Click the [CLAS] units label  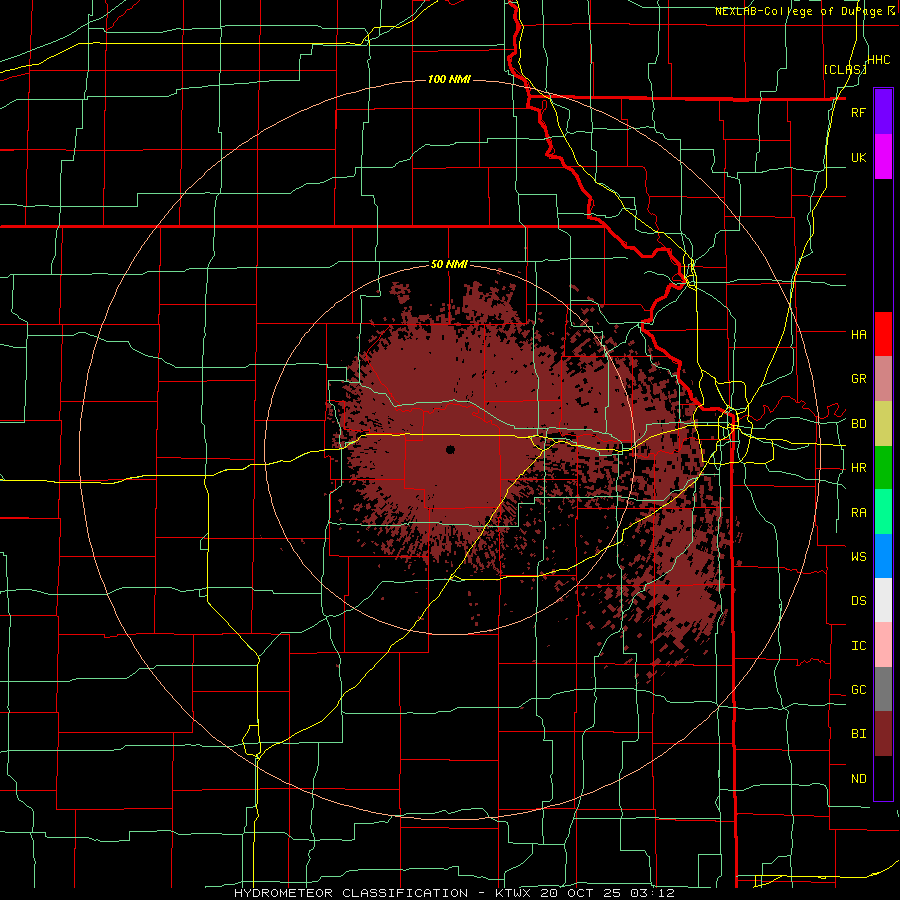point(845,69)
